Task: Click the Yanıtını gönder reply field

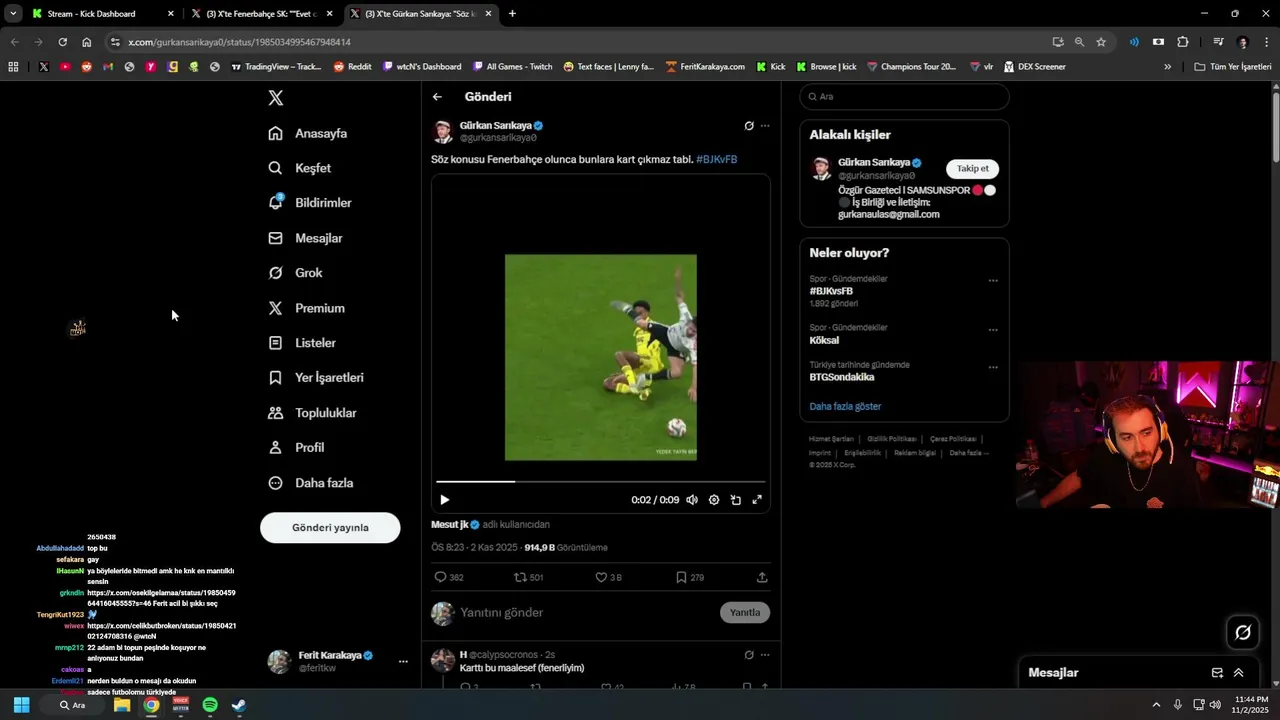Action: 585,612
